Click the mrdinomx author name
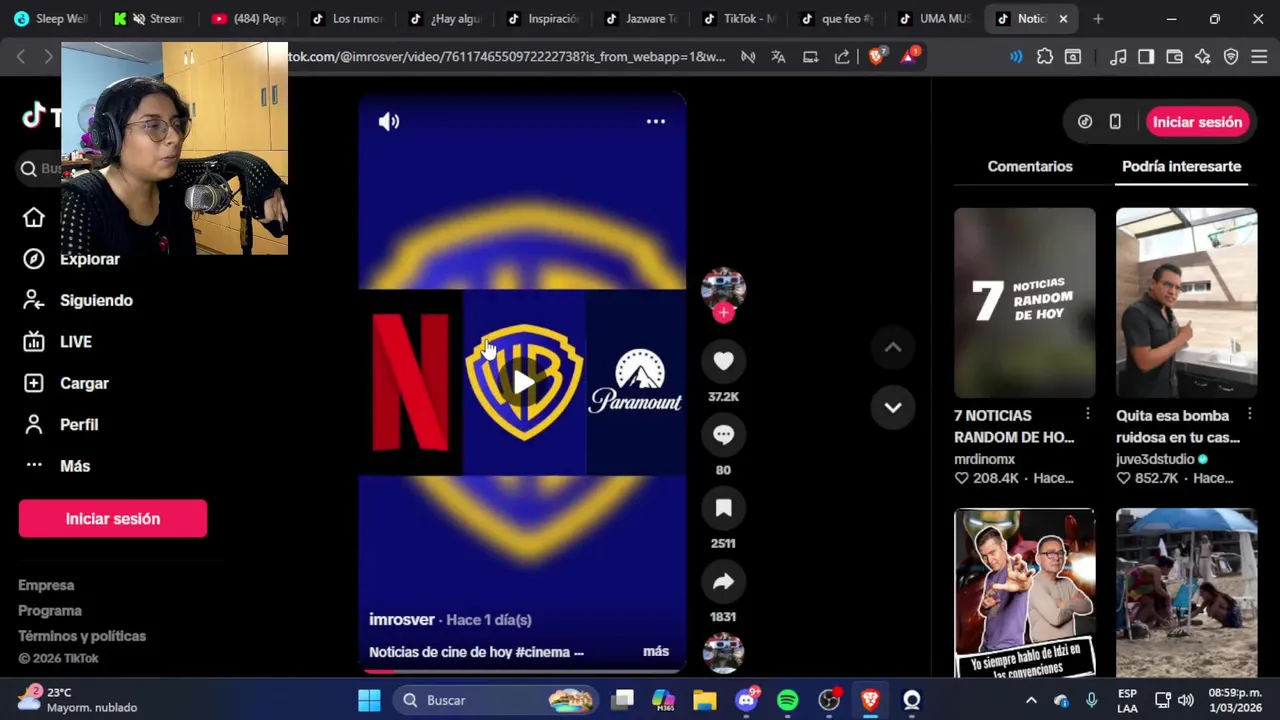The image size is (1280, 720). [984, 459]
